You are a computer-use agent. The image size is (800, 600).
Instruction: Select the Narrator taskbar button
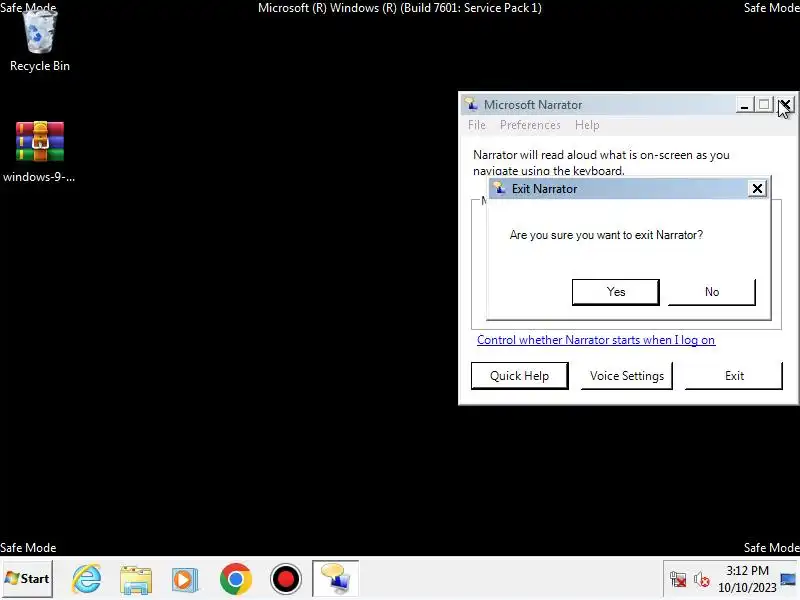(335, 579)
